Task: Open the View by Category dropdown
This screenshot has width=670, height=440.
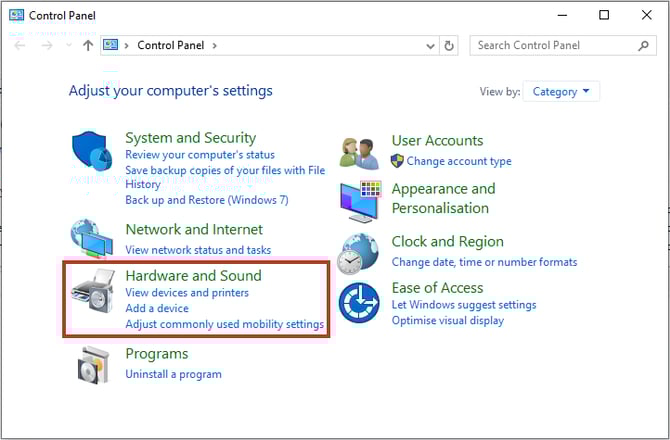Action: [x=560, y=92]
